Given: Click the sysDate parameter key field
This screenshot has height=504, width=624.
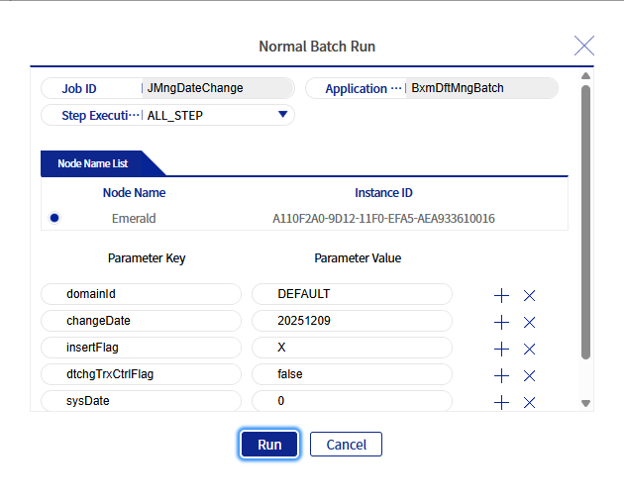Looking at the screenshot, I should [141, 401].
